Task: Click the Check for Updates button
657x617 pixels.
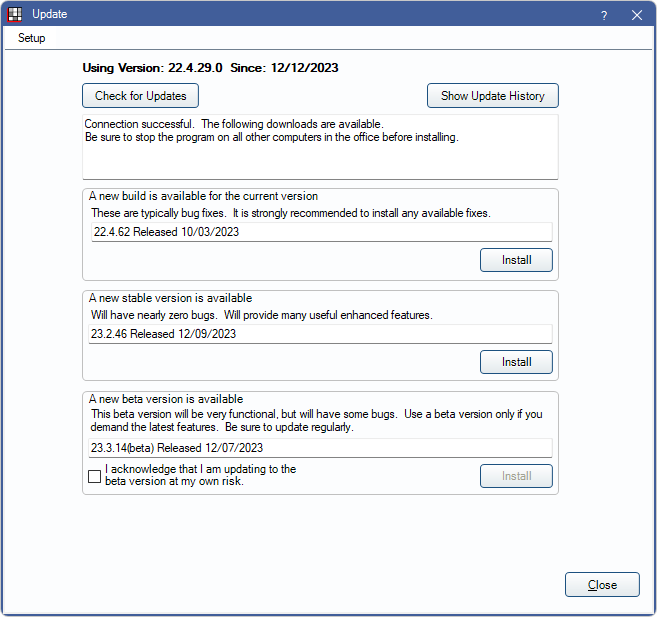Action: (141, 96)
